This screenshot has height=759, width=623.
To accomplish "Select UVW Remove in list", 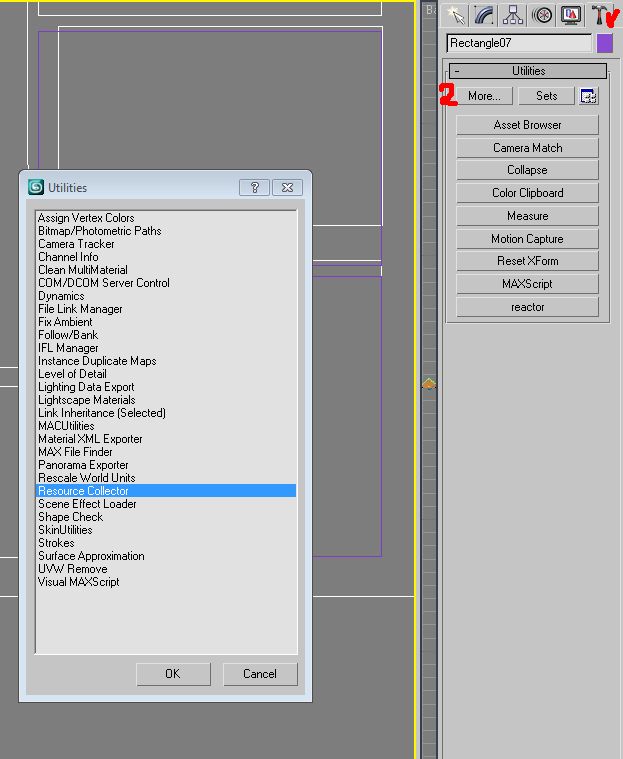I will (x=166, y=569).
